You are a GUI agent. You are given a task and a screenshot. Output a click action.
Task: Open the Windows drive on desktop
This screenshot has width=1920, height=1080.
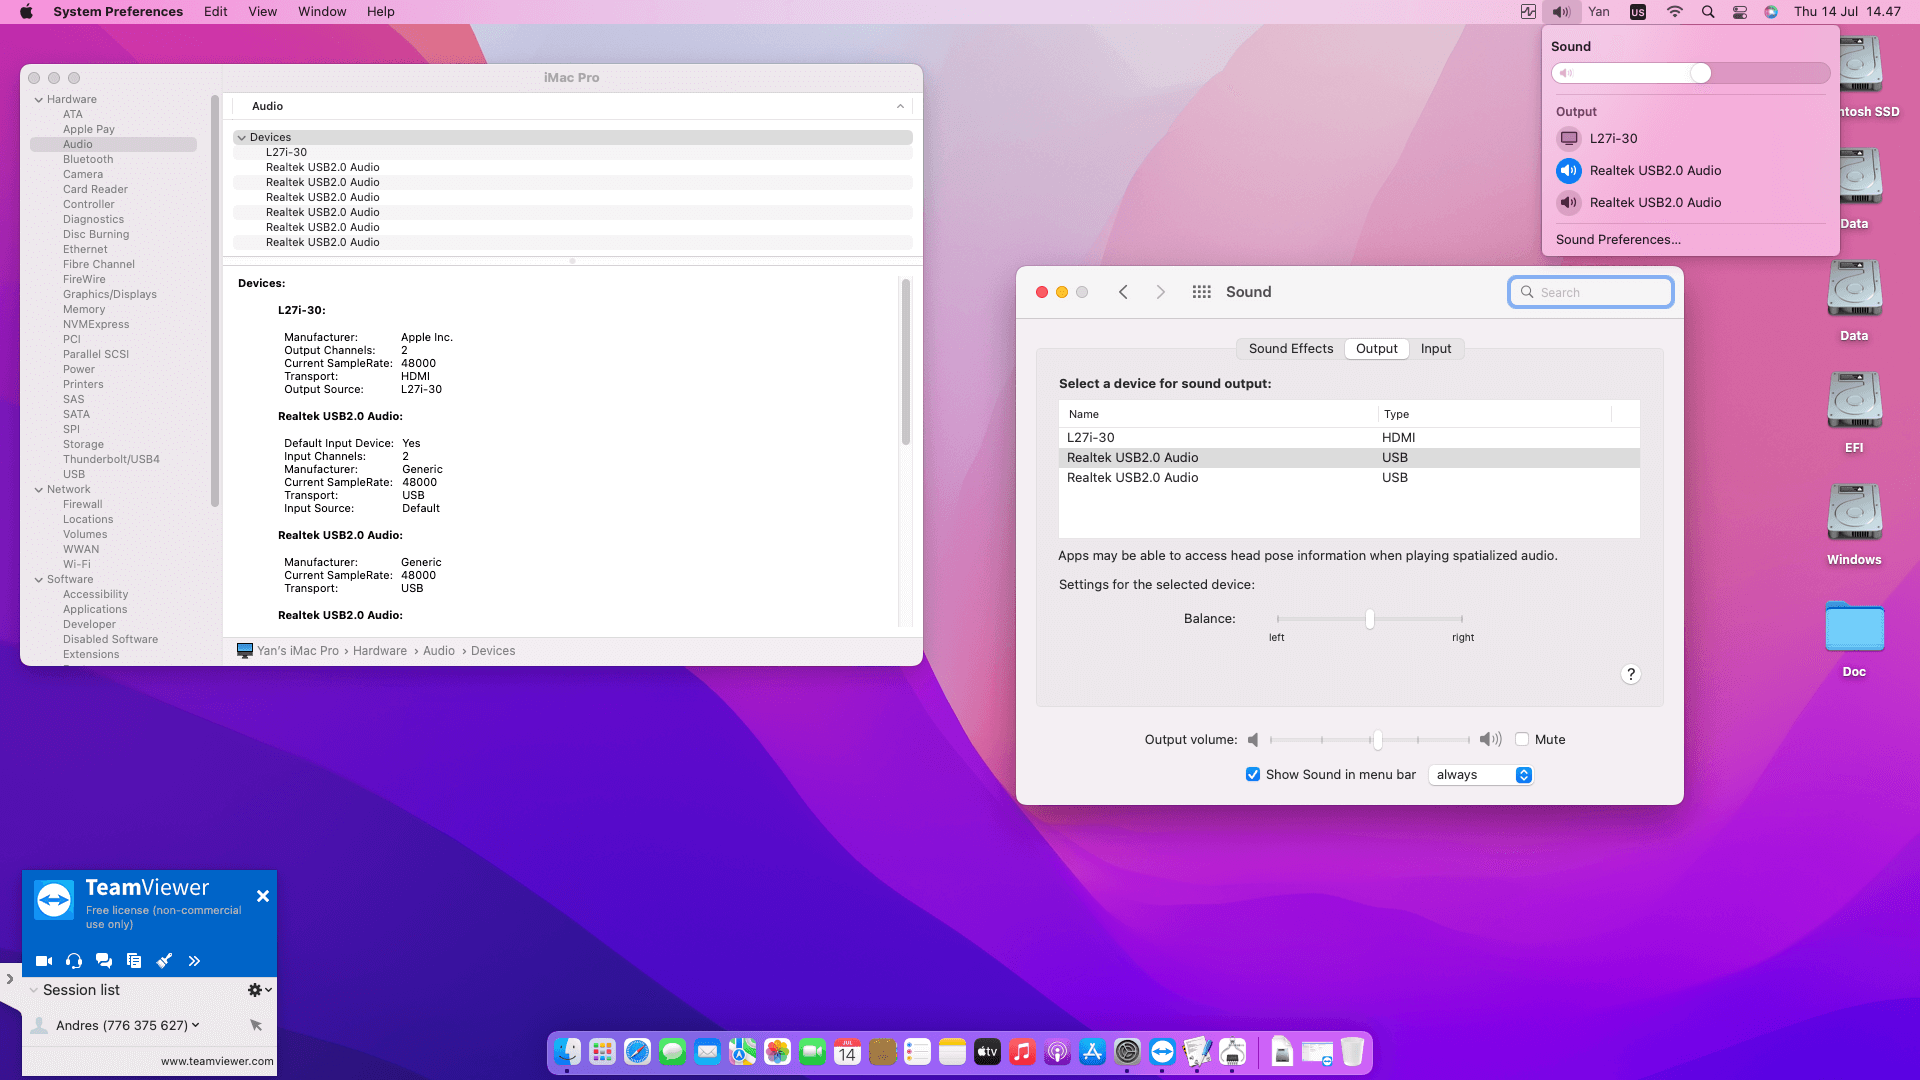1854,524
